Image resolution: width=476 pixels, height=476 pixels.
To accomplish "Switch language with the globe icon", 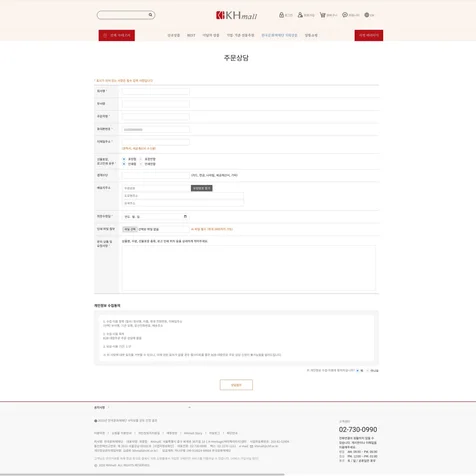I will [367, 15].
